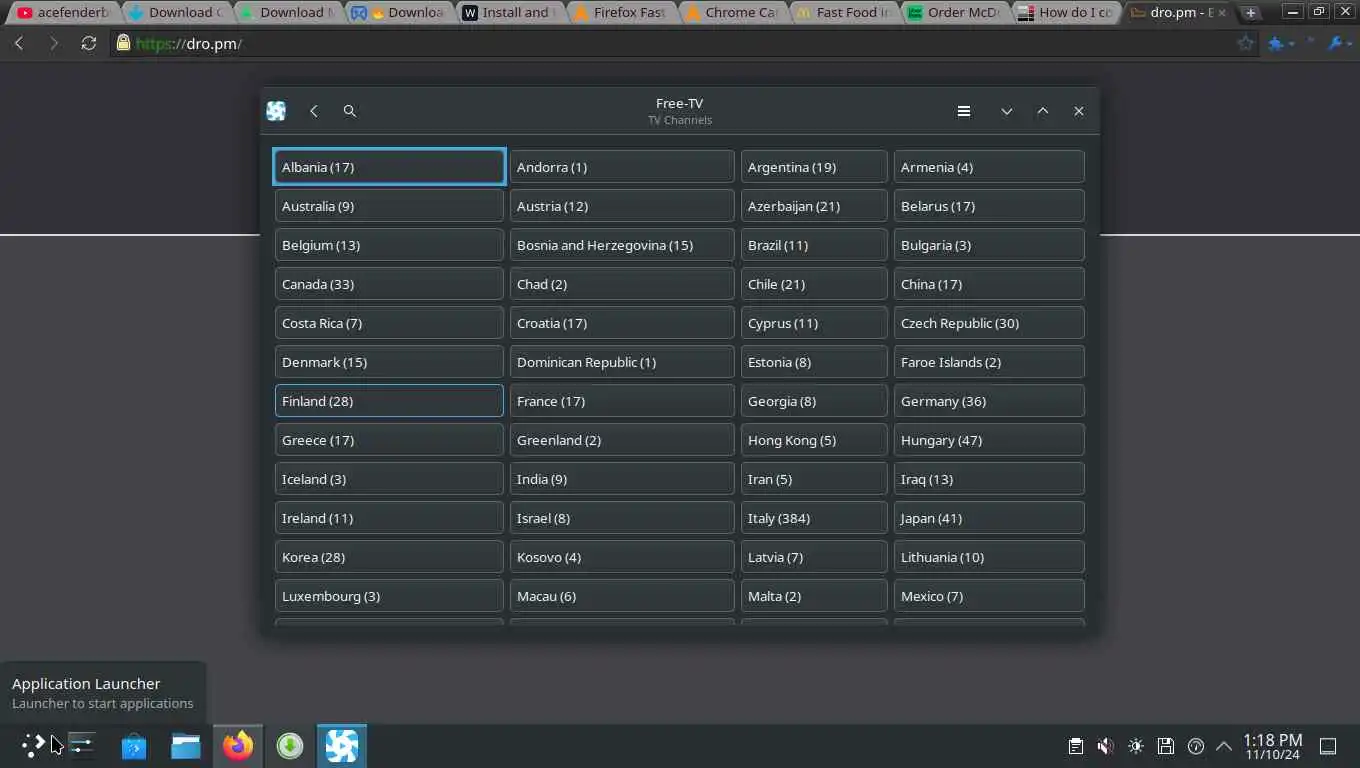Reload the dro.pm page
The width and height of the screenshot is (1360, 768).
[89, 43]
